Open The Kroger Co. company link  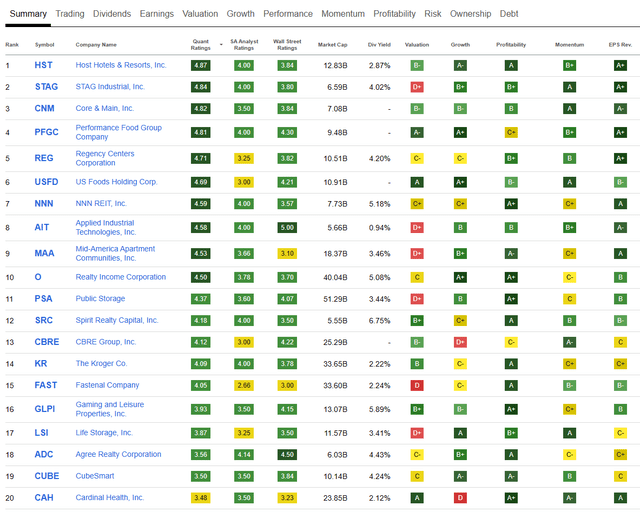pos(101,363)
